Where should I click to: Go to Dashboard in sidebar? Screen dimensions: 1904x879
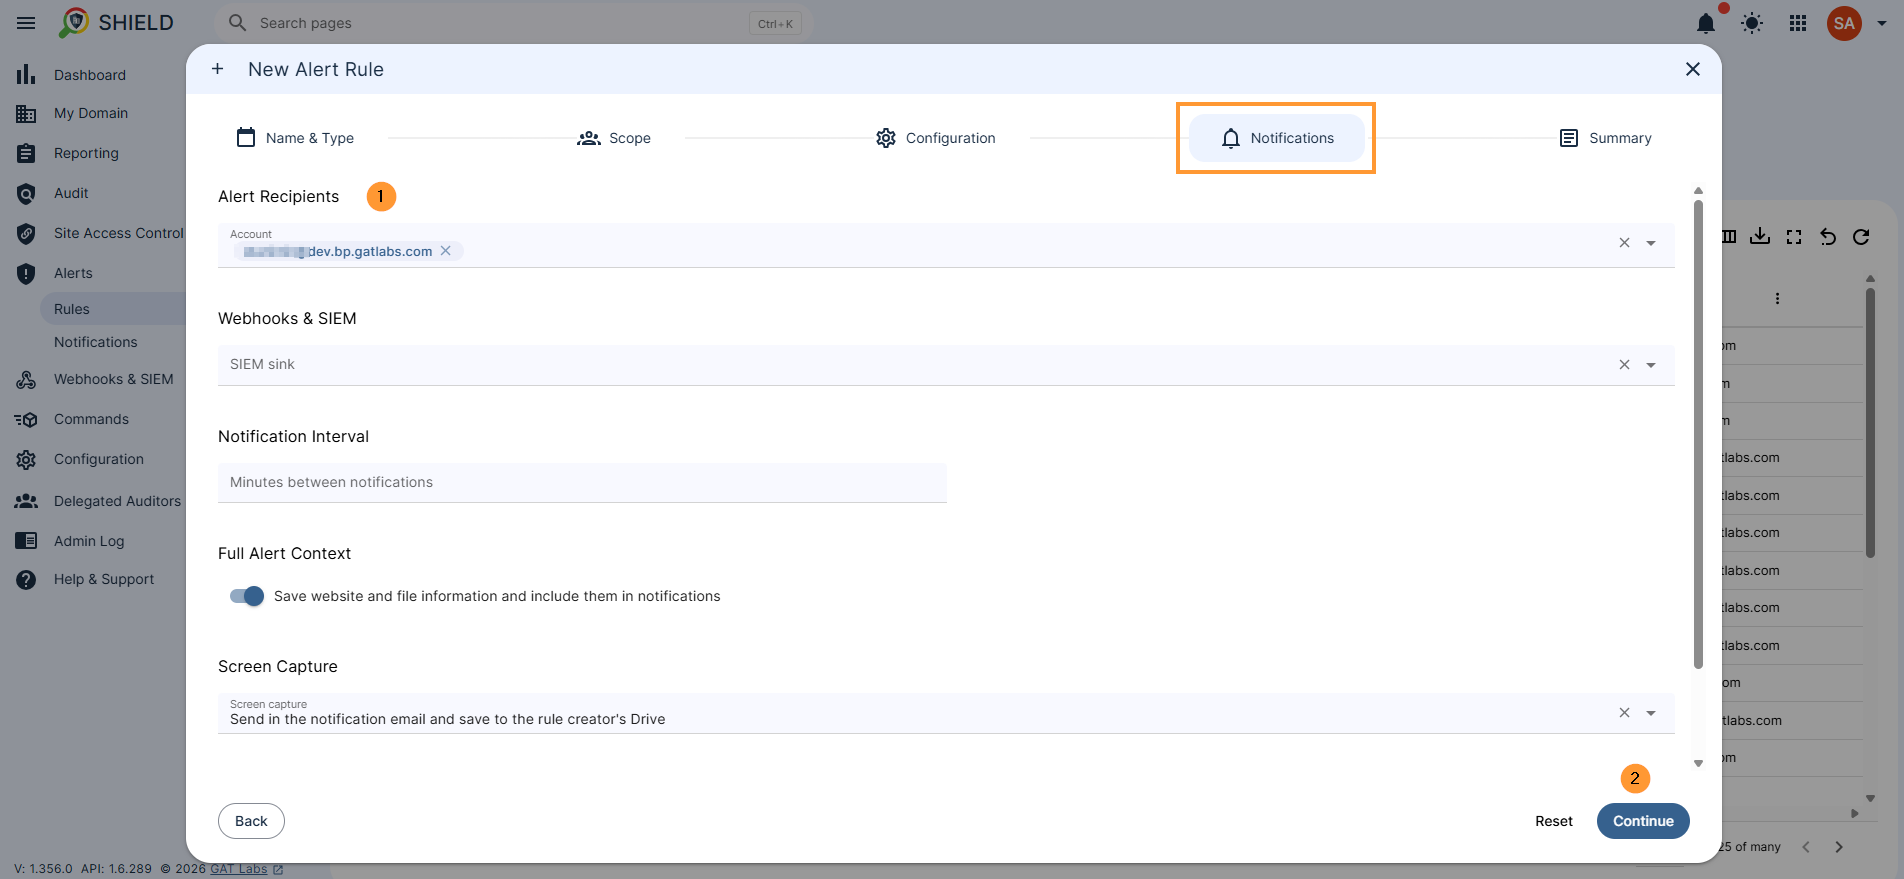pos(90,75)
